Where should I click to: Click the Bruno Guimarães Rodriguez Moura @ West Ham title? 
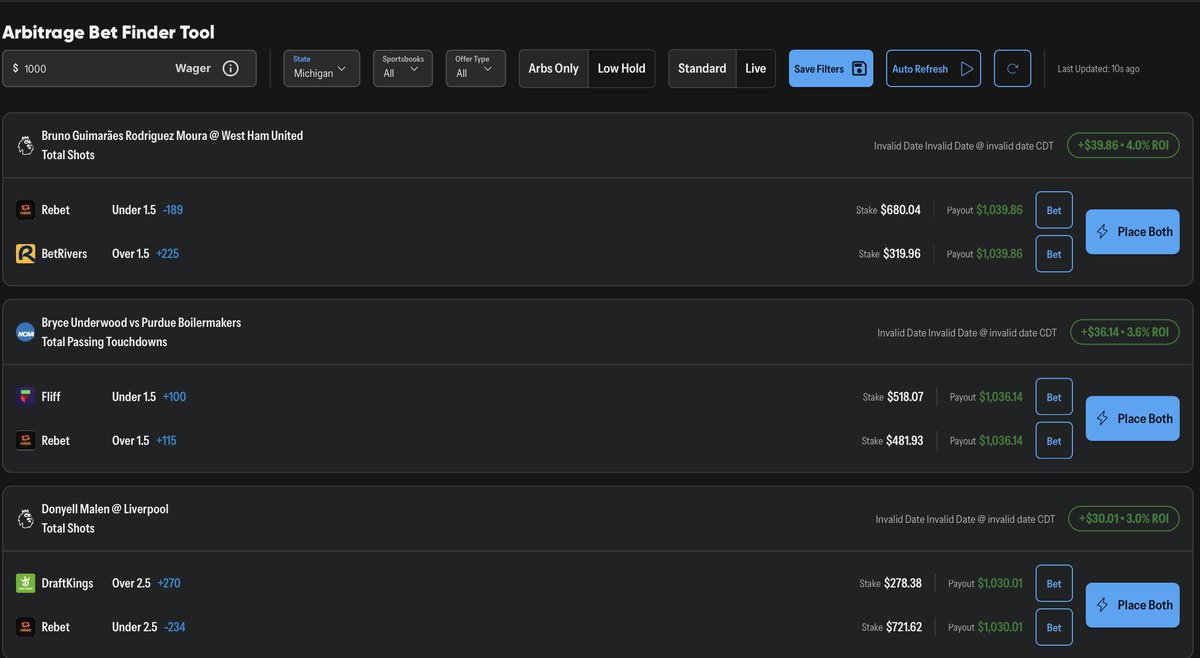click(172, 135)
